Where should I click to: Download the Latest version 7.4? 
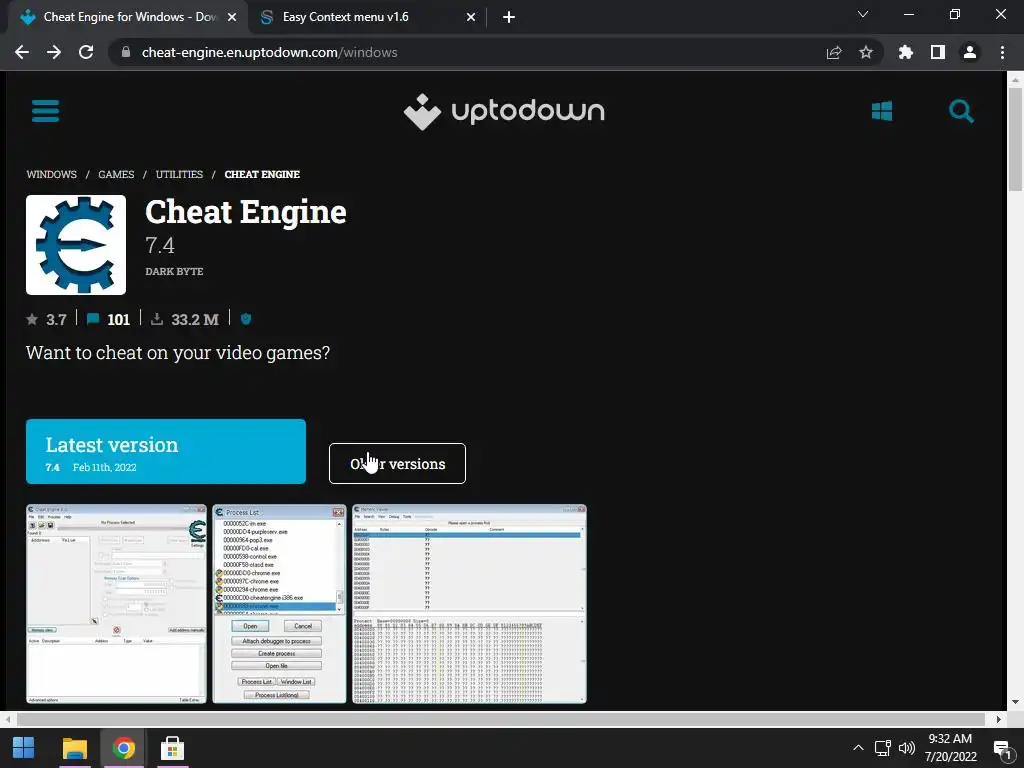[x=166, y=451]
